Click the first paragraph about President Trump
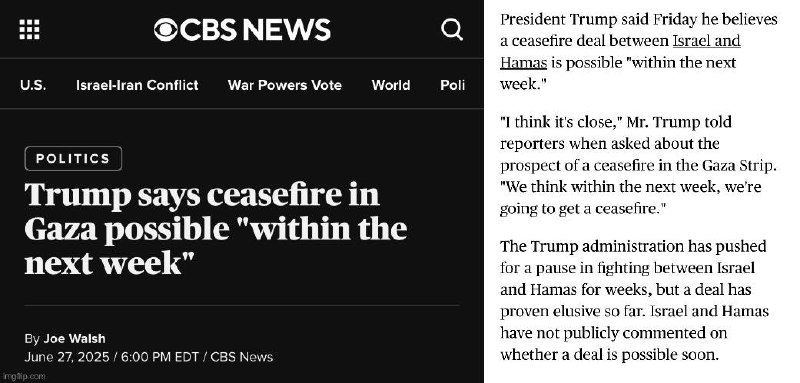800x383 pixels. (x=639, y=52)
